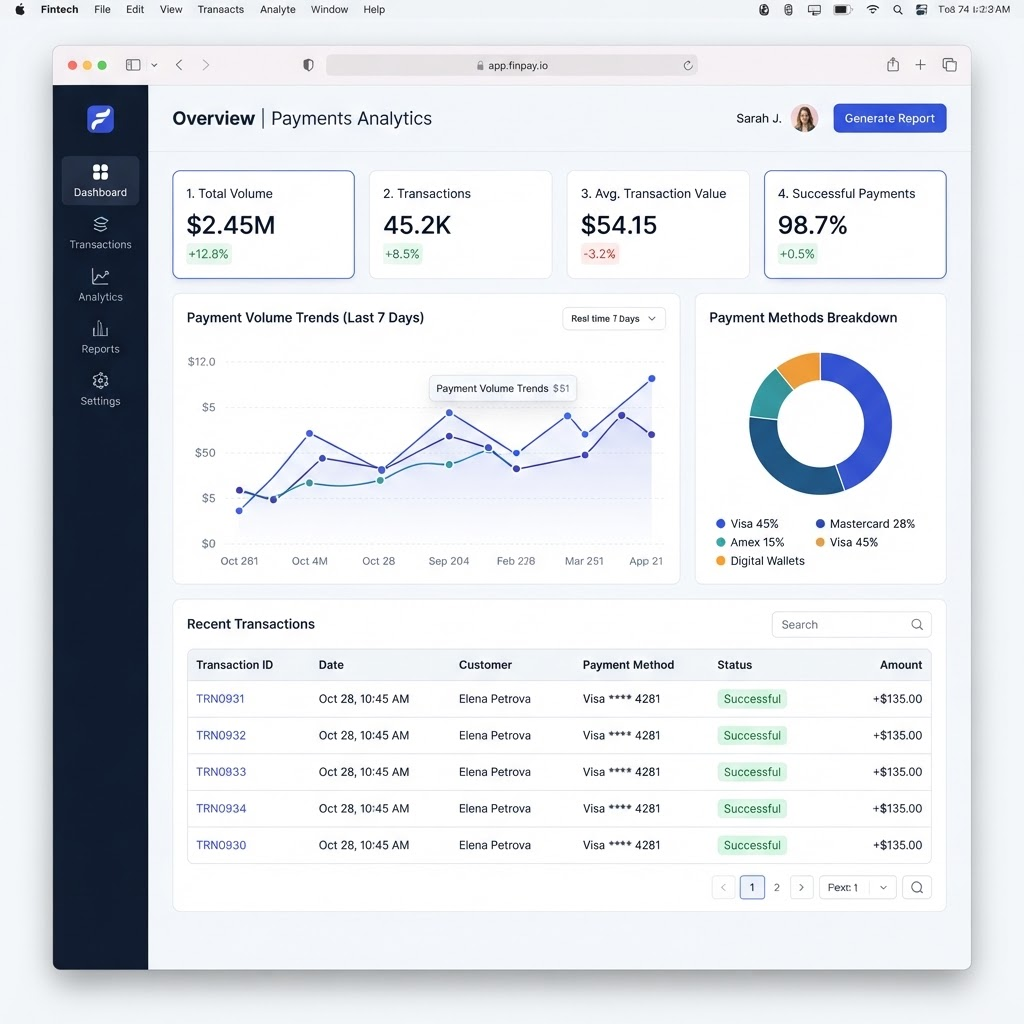Go back with the browser back arrow
The height and width of the screenshot is (1024, 1024).
tap(179, 65)
